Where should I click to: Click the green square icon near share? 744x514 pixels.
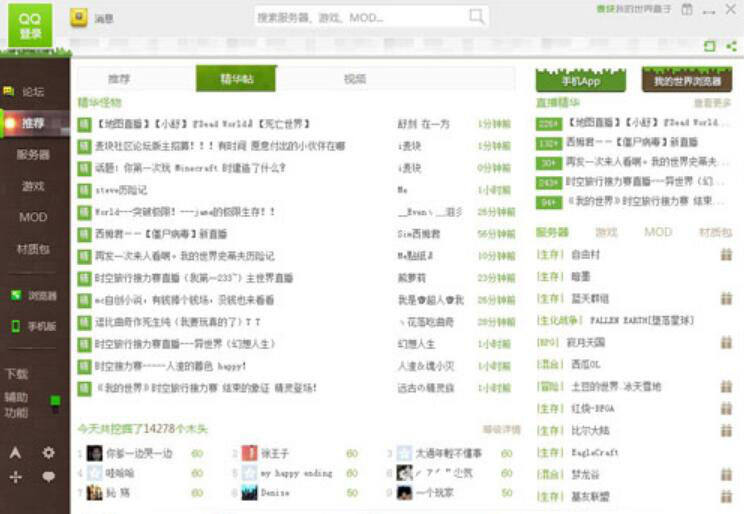pyautogui.click(x=709, y=46)
